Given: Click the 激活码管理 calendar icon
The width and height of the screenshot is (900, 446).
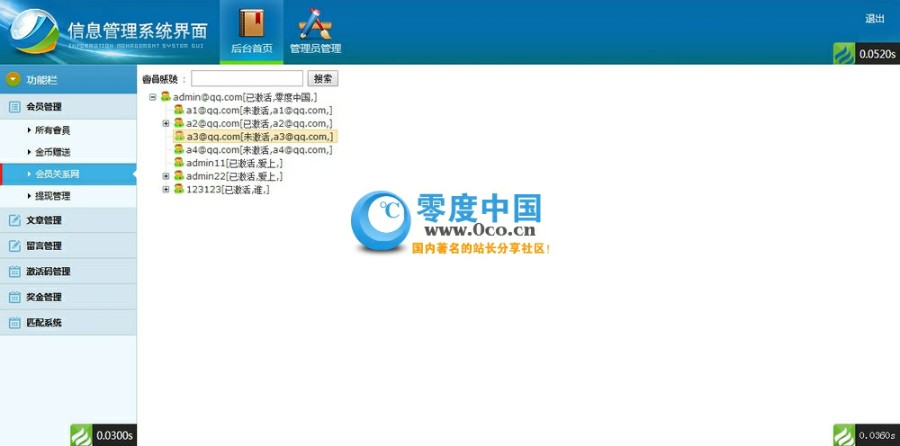Looking at the screenshot, I should [15, 272].
